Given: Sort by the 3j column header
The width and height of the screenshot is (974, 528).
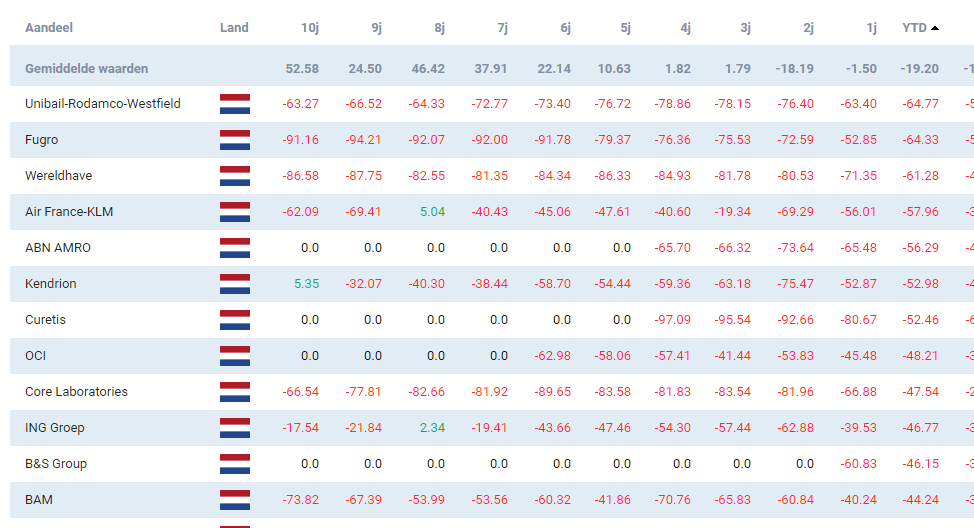Looking at the screenshot, I should click(x=745, y=27).
